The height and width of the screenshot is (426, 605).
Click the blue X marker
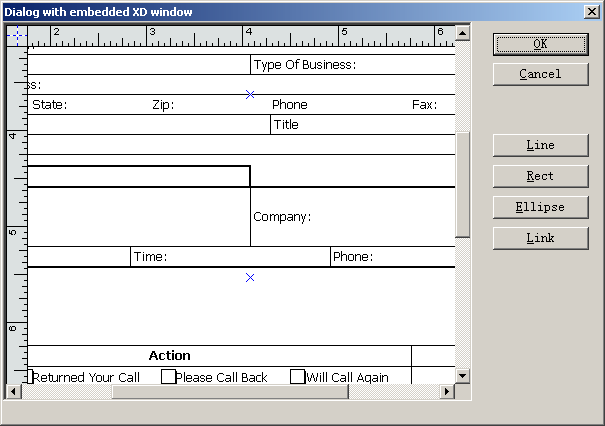(250, 94)
